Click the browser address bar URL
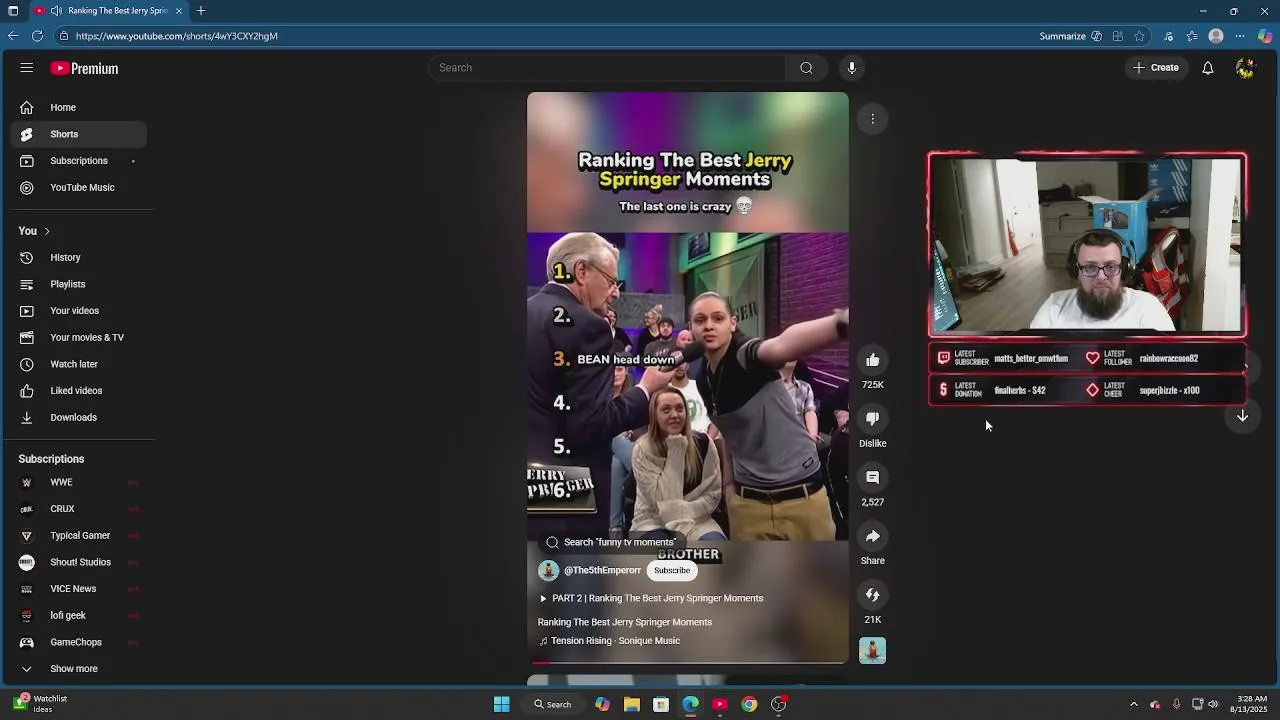Image resolution: width=1280 pixels, height=720 pixels. tap(176, 36)
